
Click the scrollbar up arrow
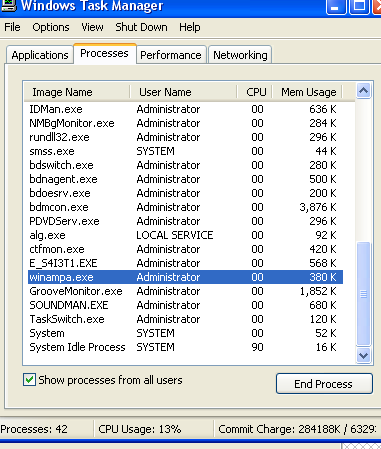coord(363,91)
